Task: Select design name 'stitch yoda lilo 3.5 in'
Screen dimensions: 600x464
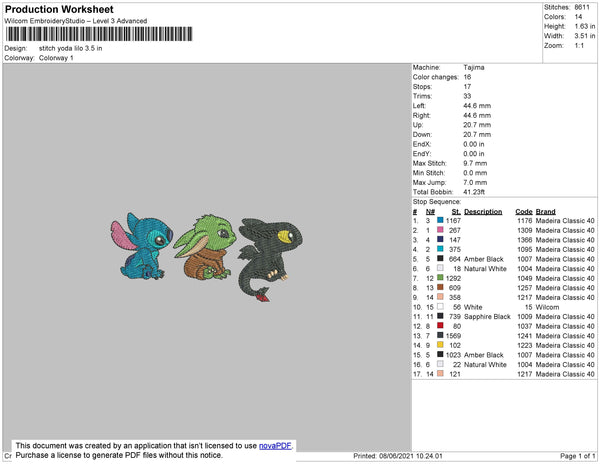Action: coord(70,49)
